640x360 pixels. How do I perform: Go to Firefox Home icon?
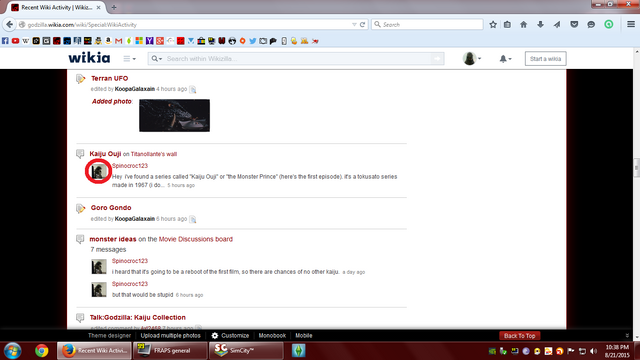click(x=524, y=24)
